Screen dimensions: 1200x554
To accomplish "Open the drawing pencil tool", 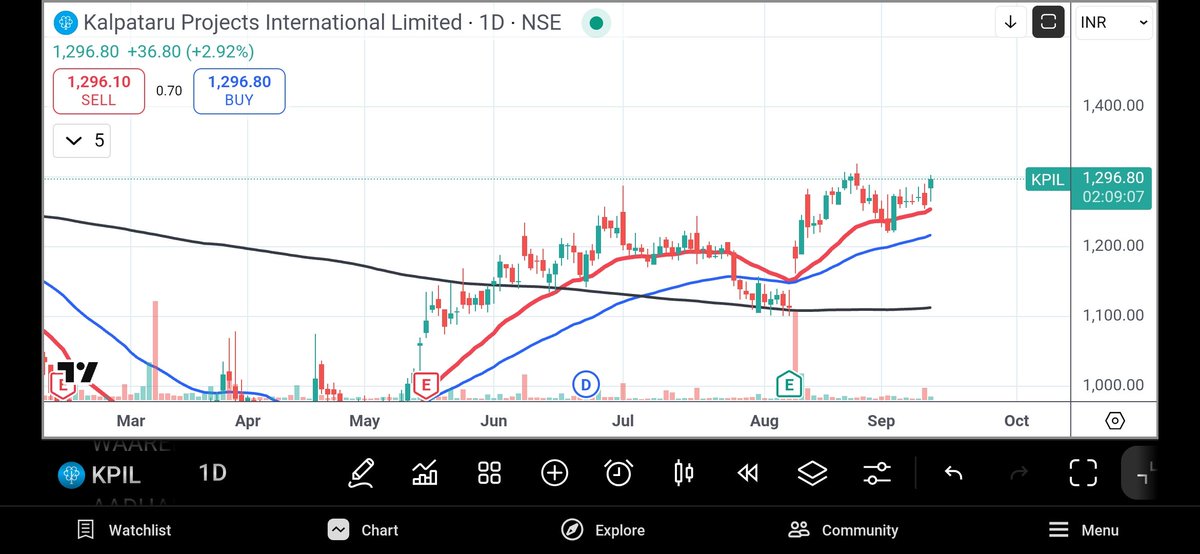I will point(361,472).
